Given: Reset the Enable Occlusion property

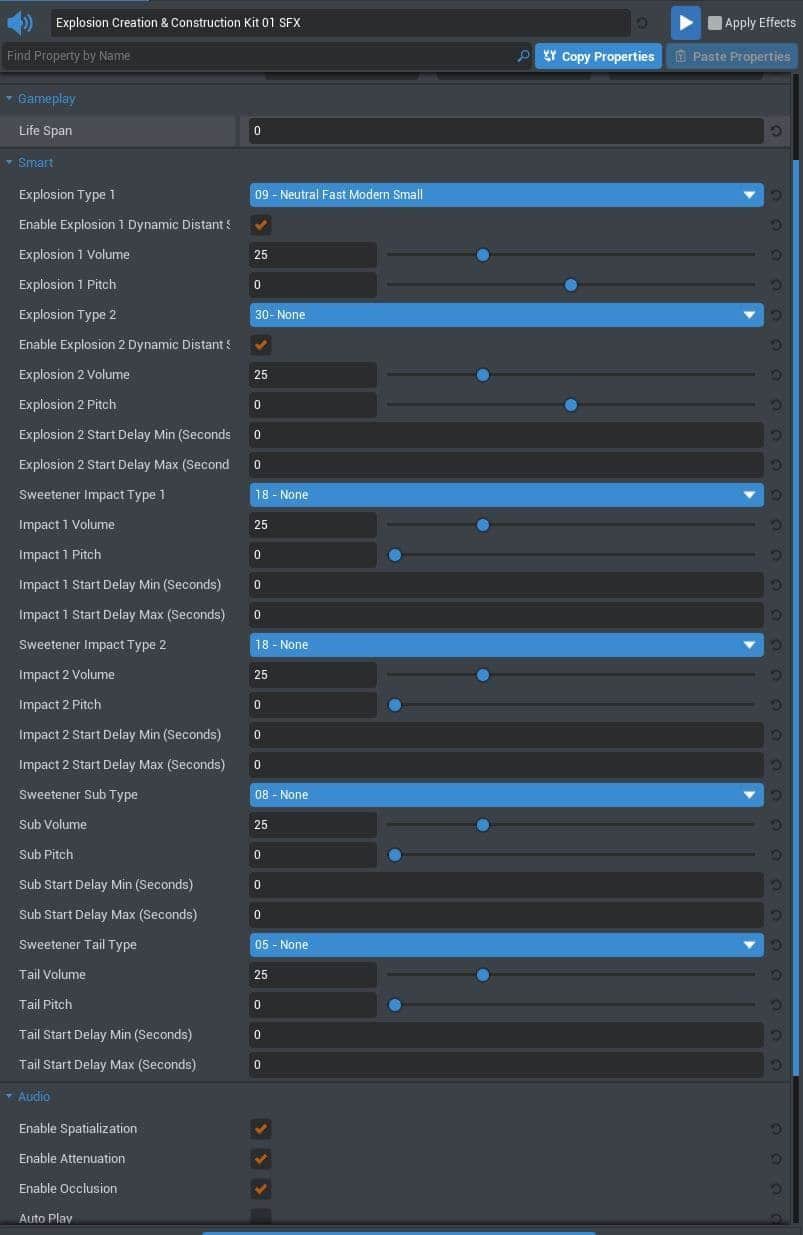Looking at the screenshot, I should (776, 1189).
